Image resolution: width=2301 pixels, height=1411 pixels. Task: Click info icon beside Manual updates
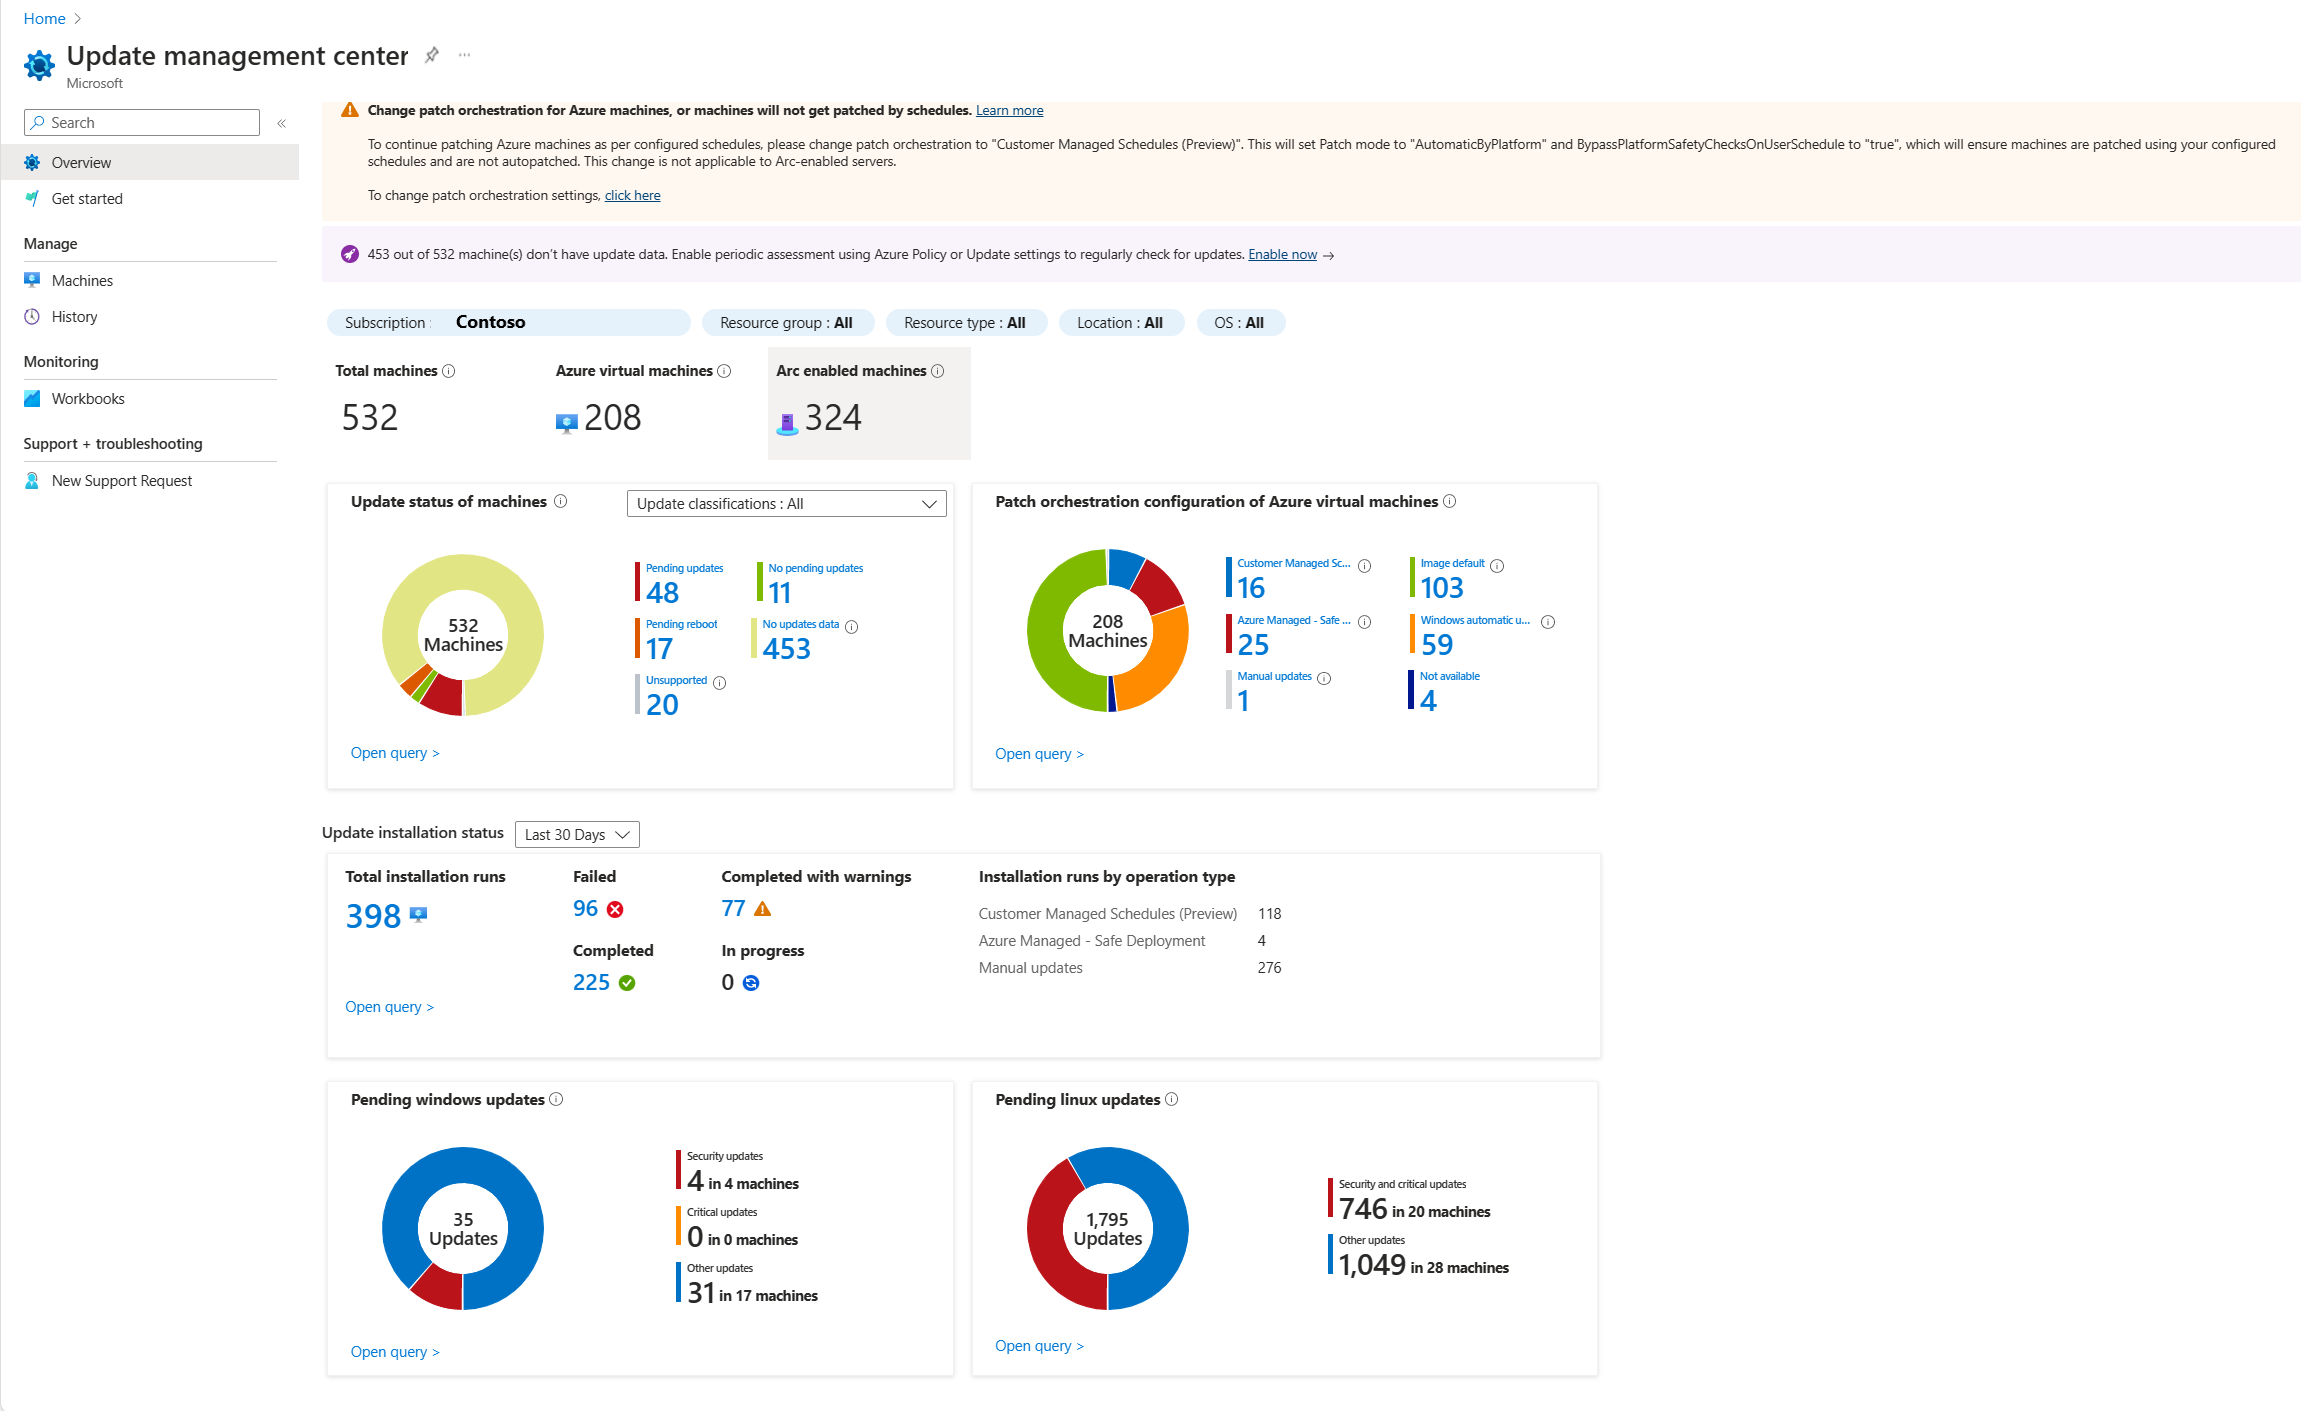pyautogui.click(x=1324, y=678)
